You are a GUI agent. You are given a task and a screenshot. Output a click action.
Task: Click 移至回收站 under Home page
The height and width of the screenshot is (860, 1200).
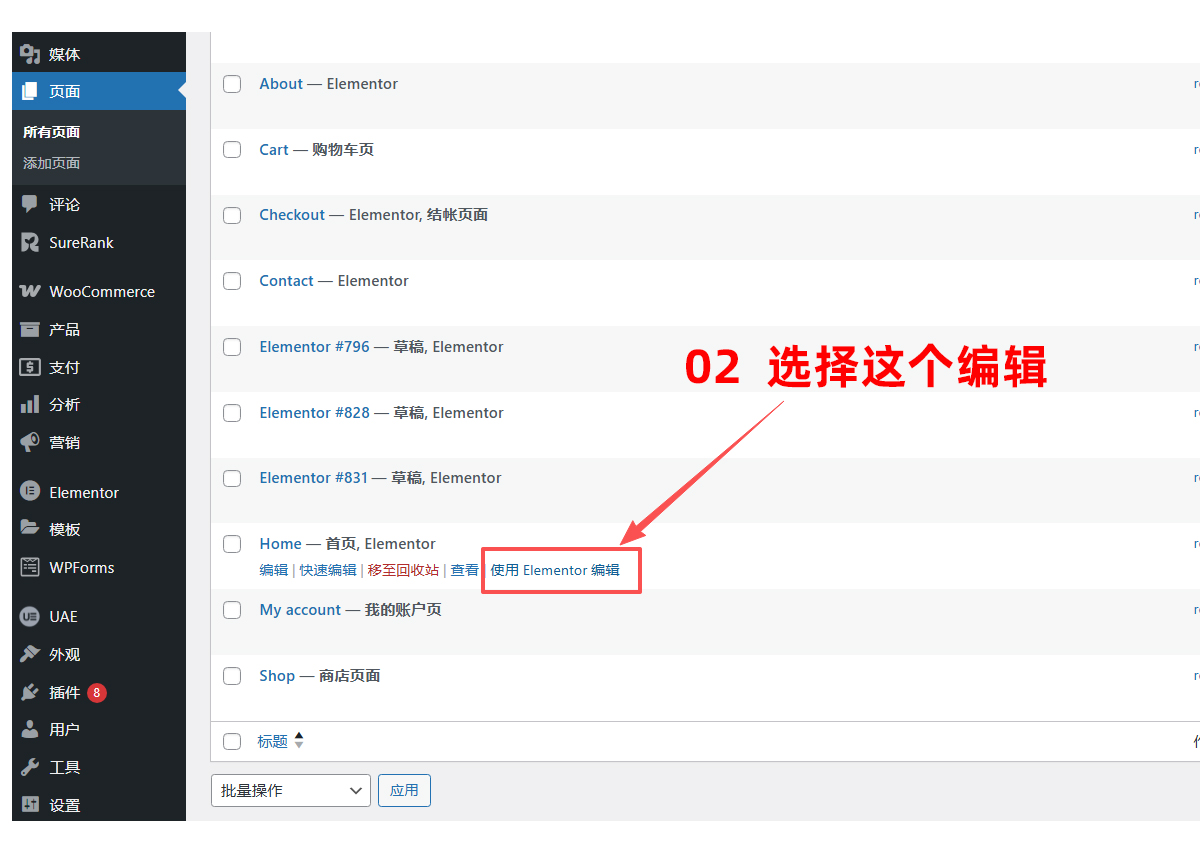coord(403,570)
